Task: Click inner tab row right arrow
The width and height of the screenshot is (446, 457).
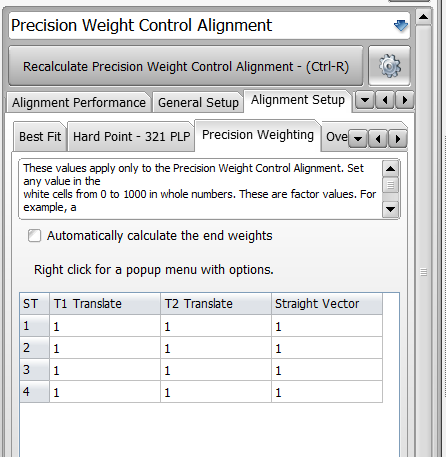Action: coord(397,138)
